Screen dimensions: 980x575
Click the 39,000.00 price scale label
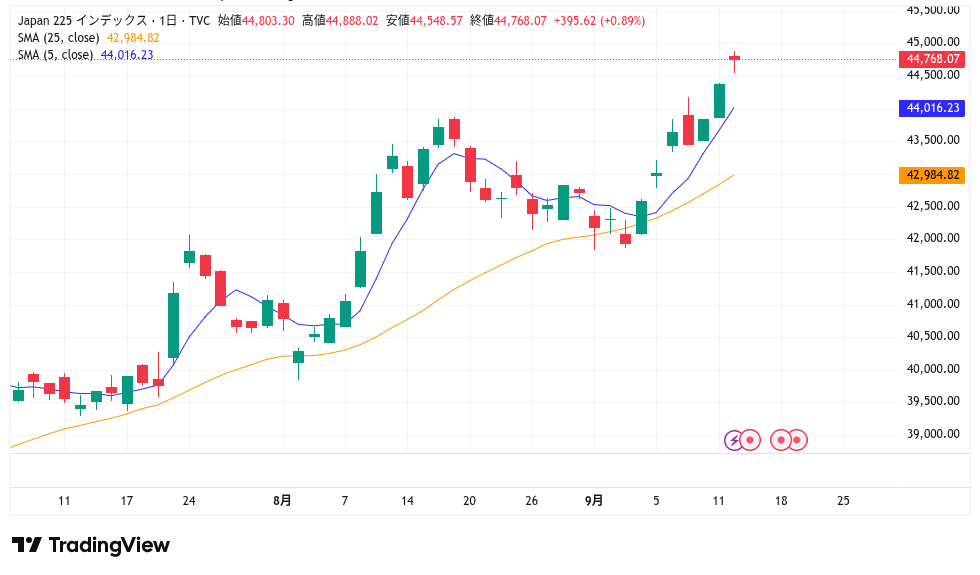pos(933,434)
